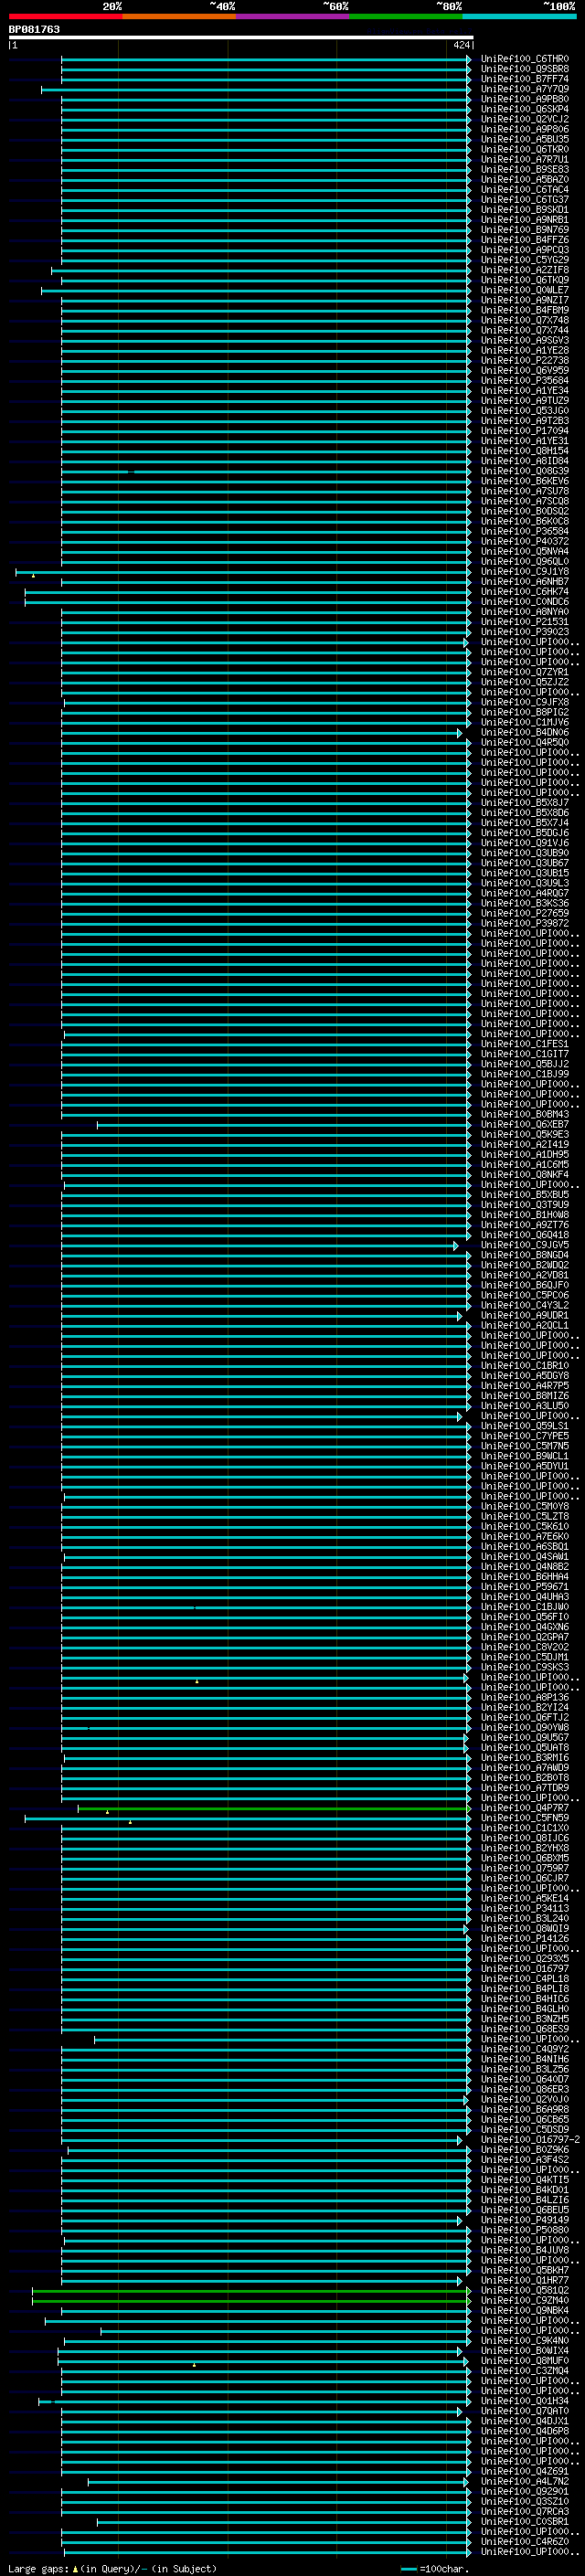
Task: Select UniRef100_P34113 label
Action: pos(524,1908)
